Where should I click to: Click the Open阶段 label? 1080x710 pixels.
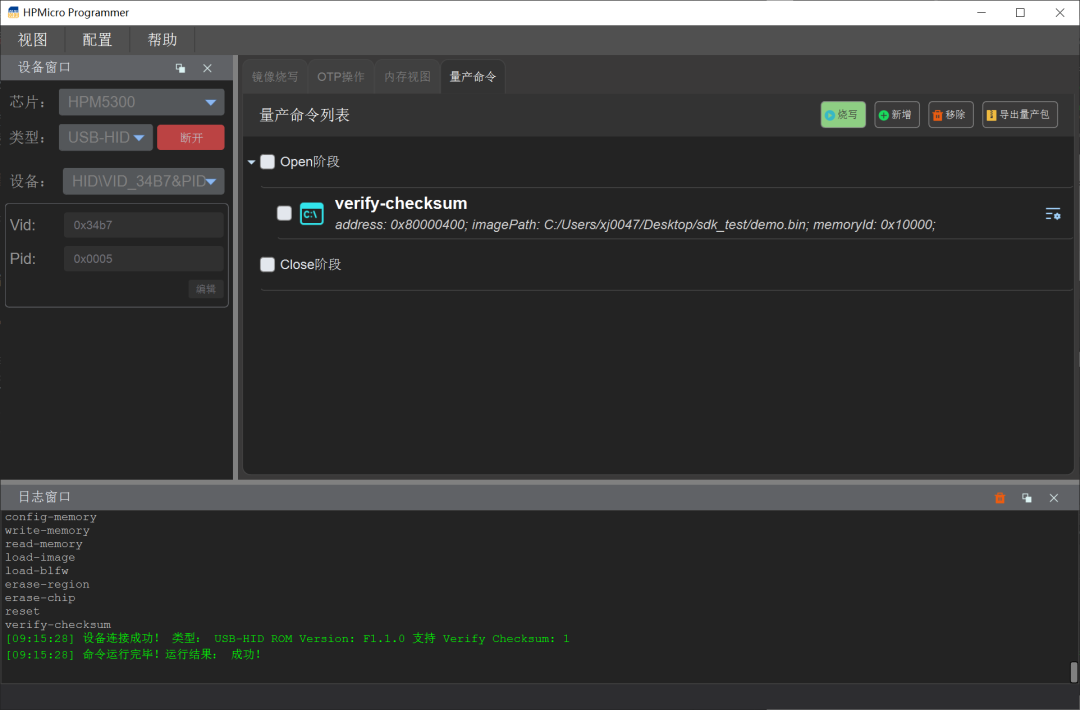click(310, 162)
